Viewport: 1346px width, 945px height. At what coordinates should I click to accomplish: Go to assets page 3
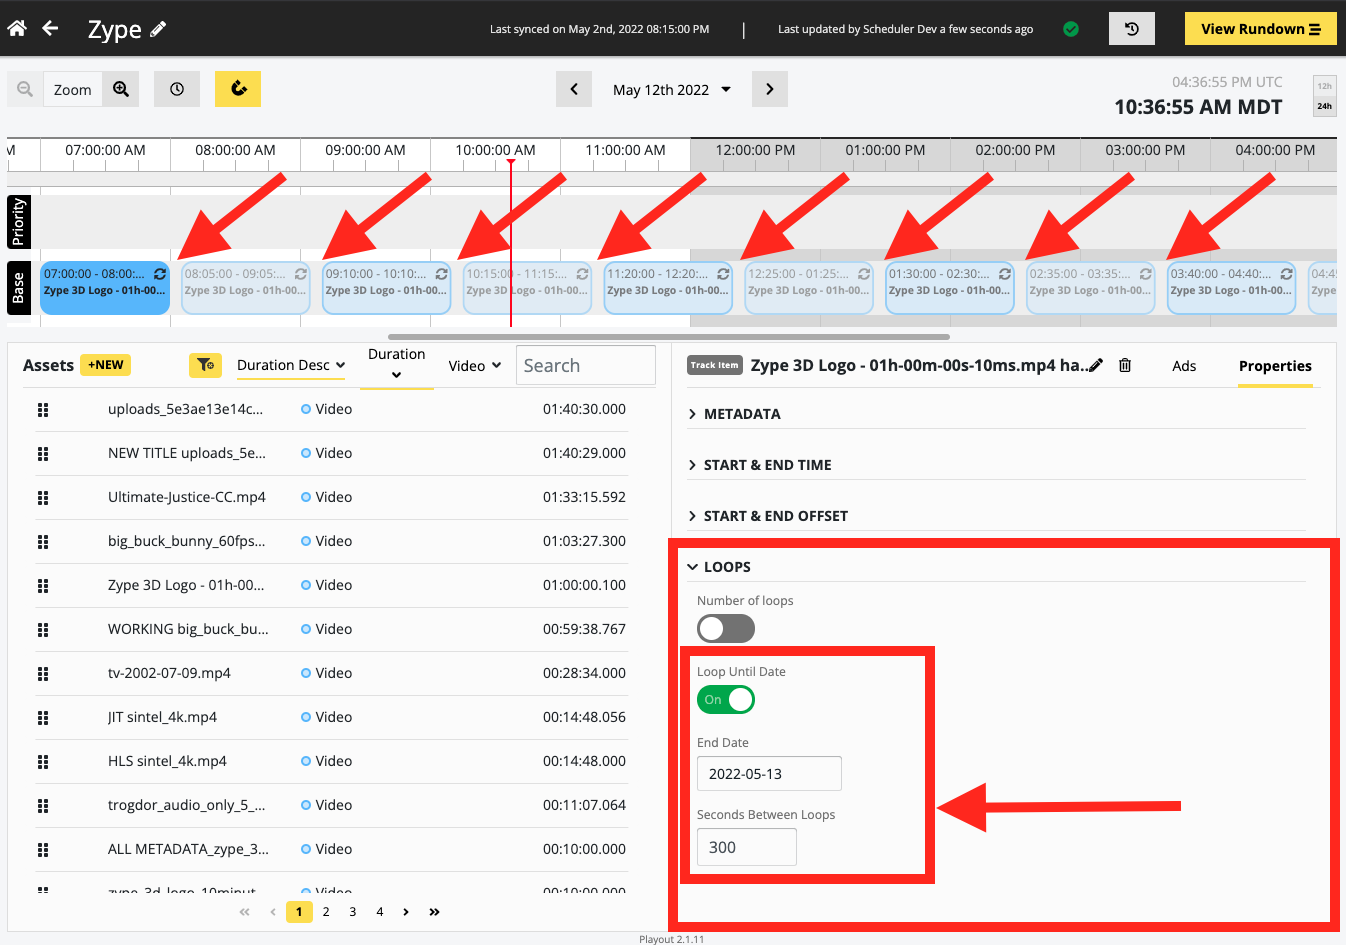point(353,911)
